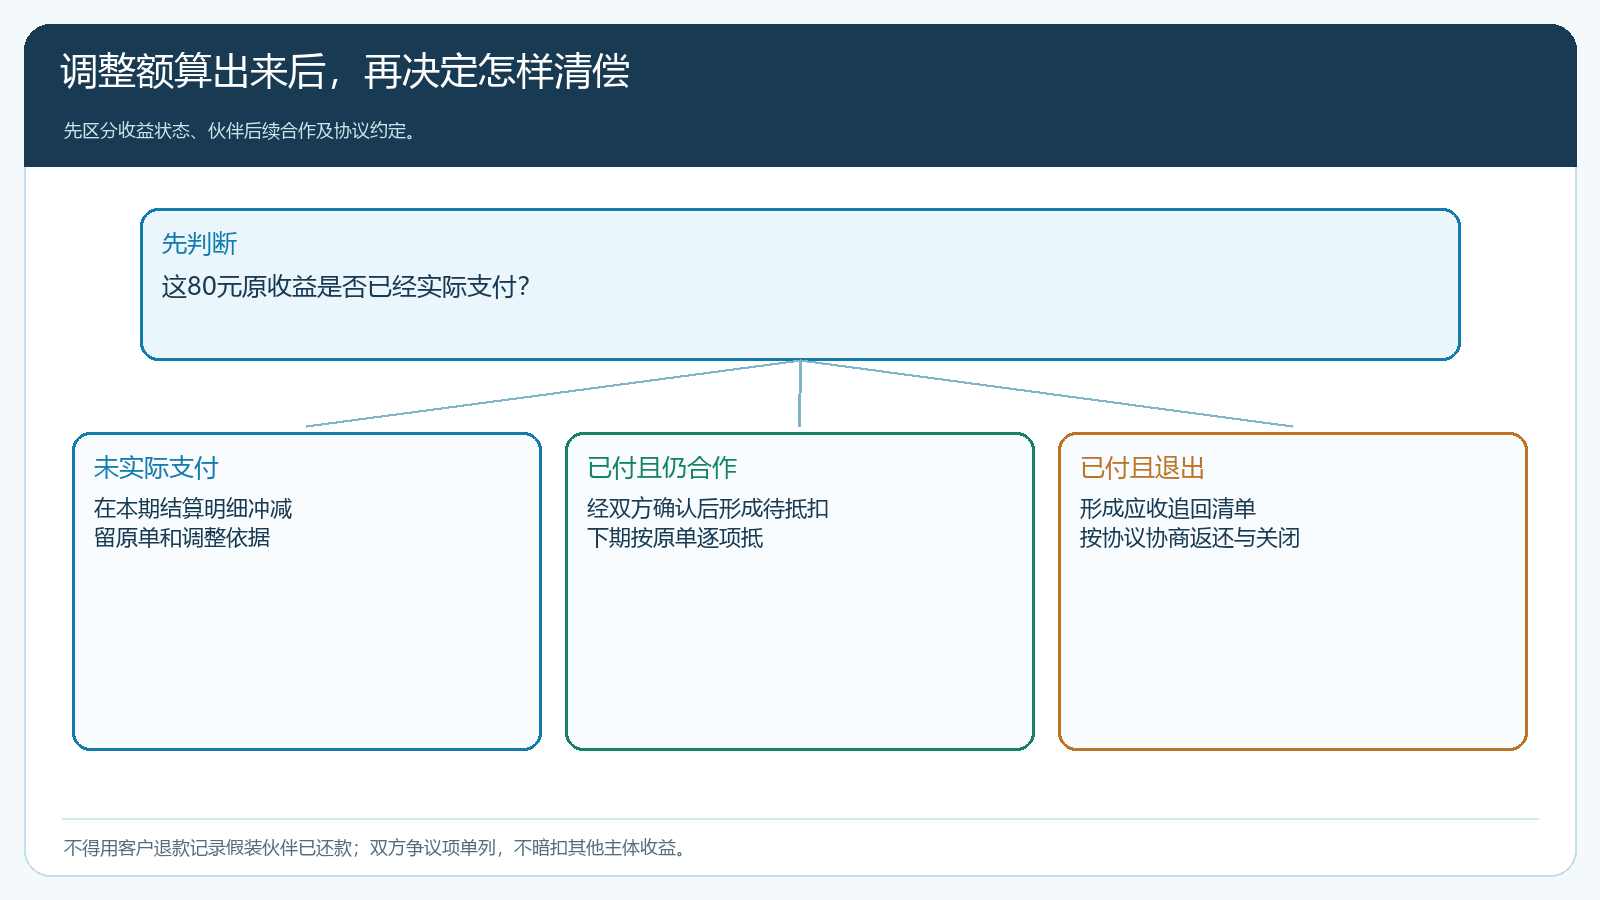Click the 已付且退出 card heading
The image size is (1600, 900).
(x=1142, y=468)
